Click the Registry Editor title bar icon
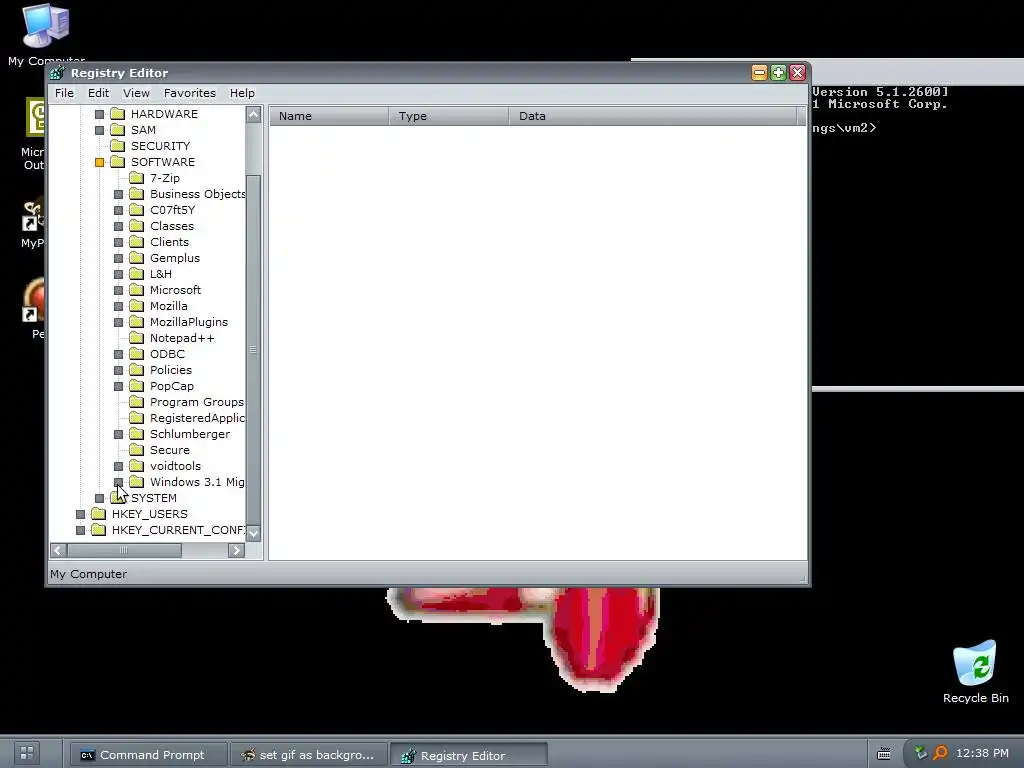1024x768 pixels. (x=58, y=72)
